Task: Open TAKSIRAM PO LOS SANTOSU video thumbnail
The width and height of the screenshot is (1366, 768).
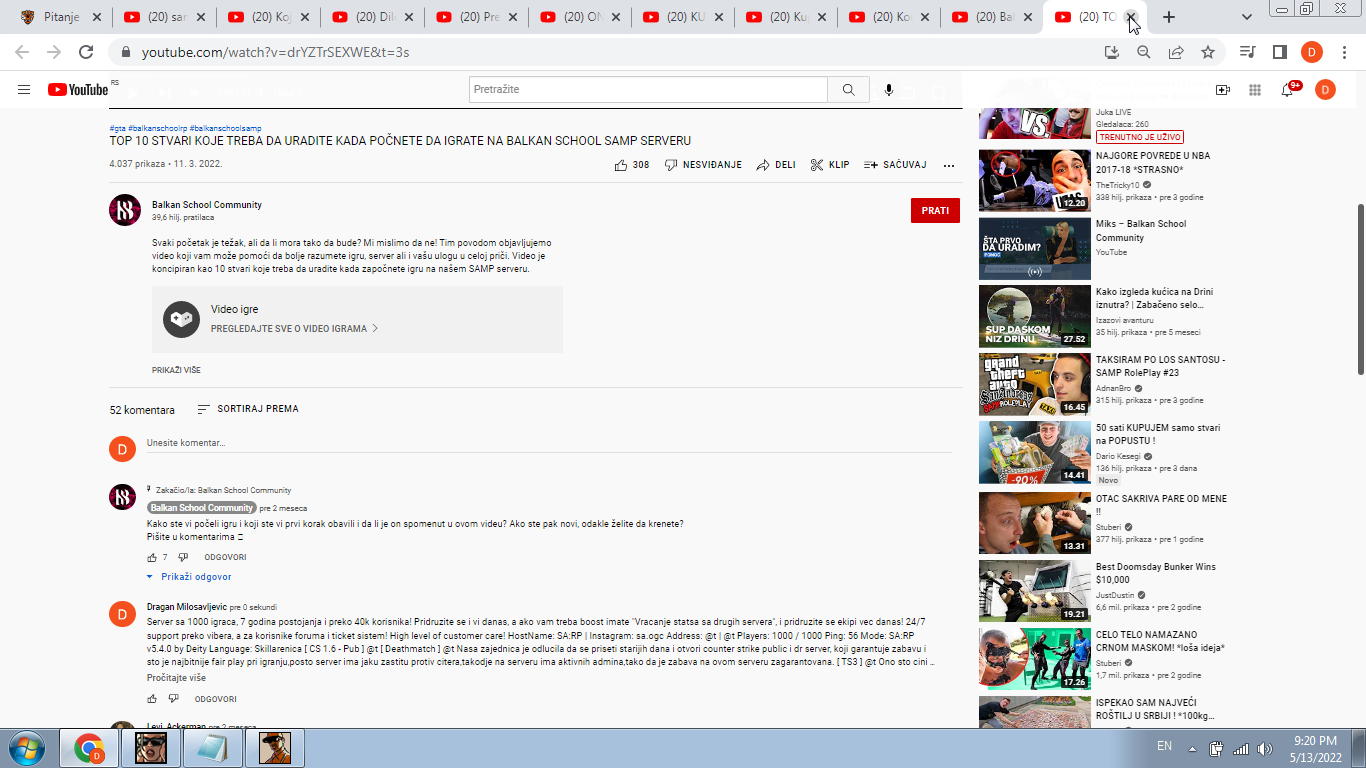Action: click(x=1034, y=384)
